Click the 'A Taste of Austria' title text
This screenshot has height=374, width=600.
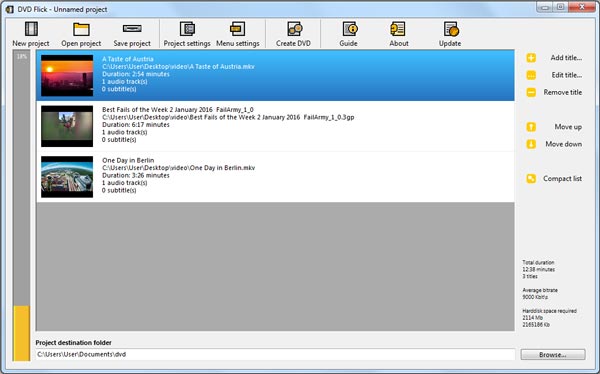[128, 59]
